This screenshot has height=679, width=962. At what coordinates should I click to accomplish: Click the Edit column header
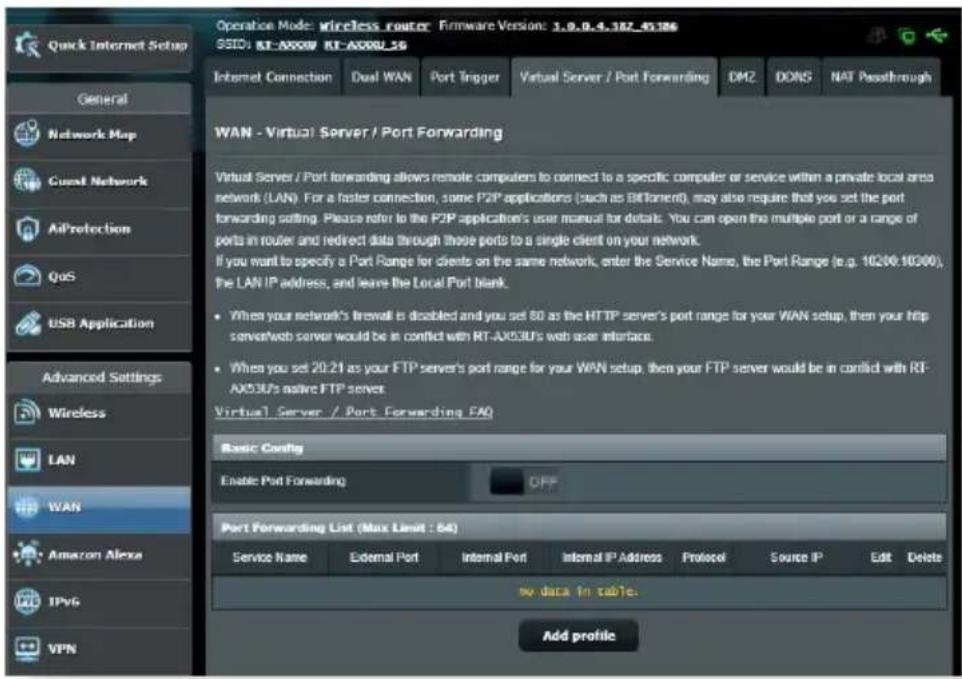tap(880, 558)
